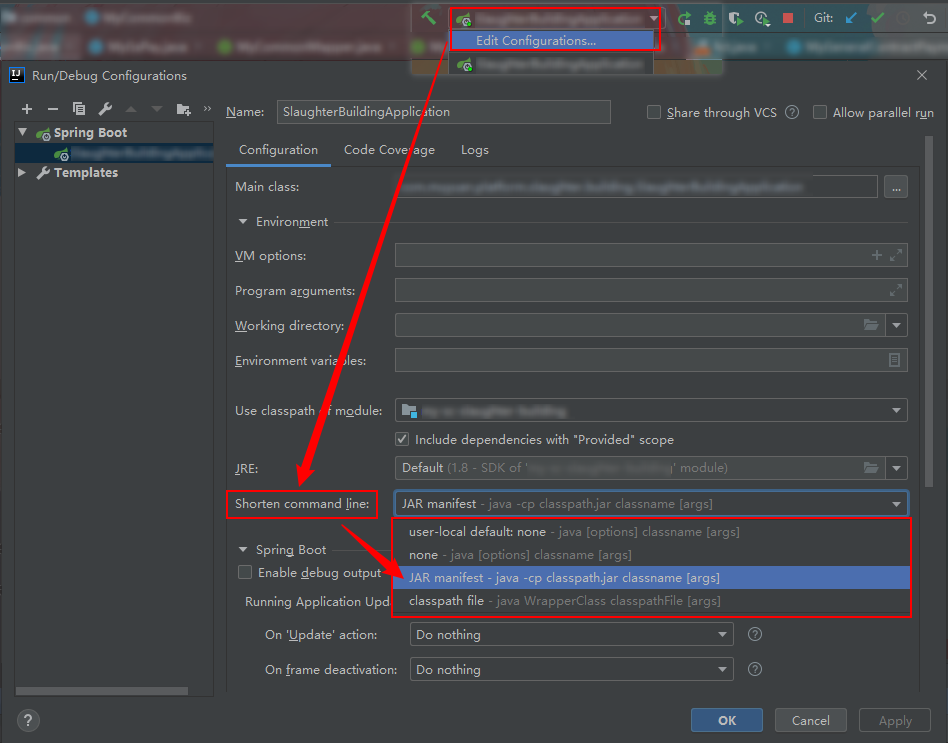Open Shorten command line combo box
Screen dimensions: 948x743
click(x=651, y=504)
